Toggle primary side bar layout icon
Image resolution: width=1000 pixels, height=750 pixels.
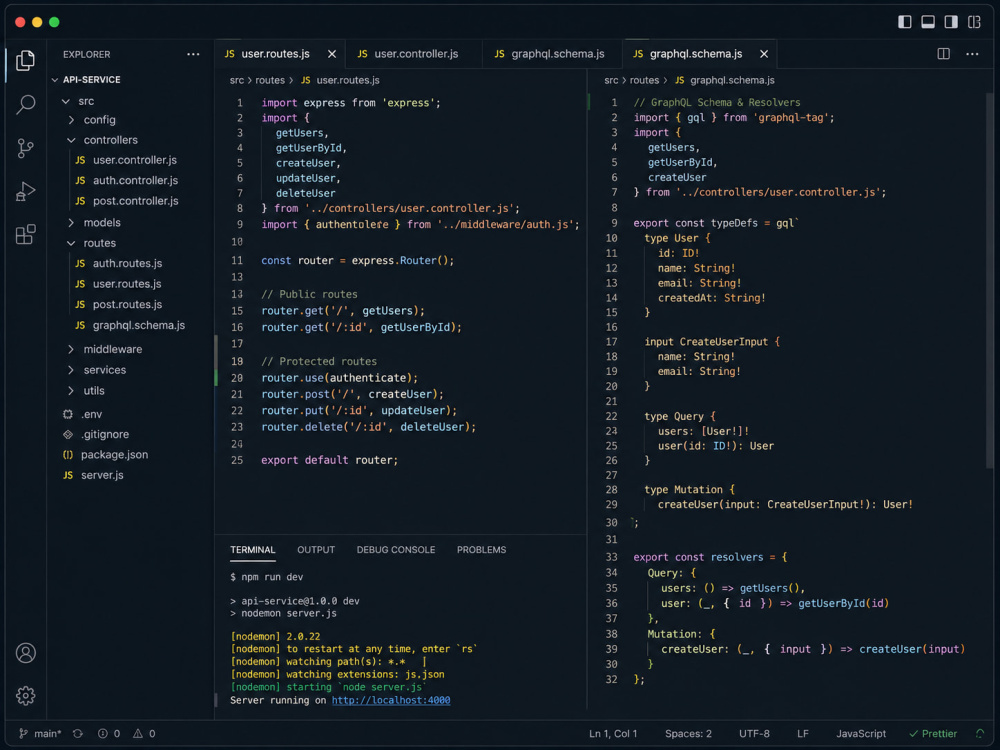coord(904,22)
